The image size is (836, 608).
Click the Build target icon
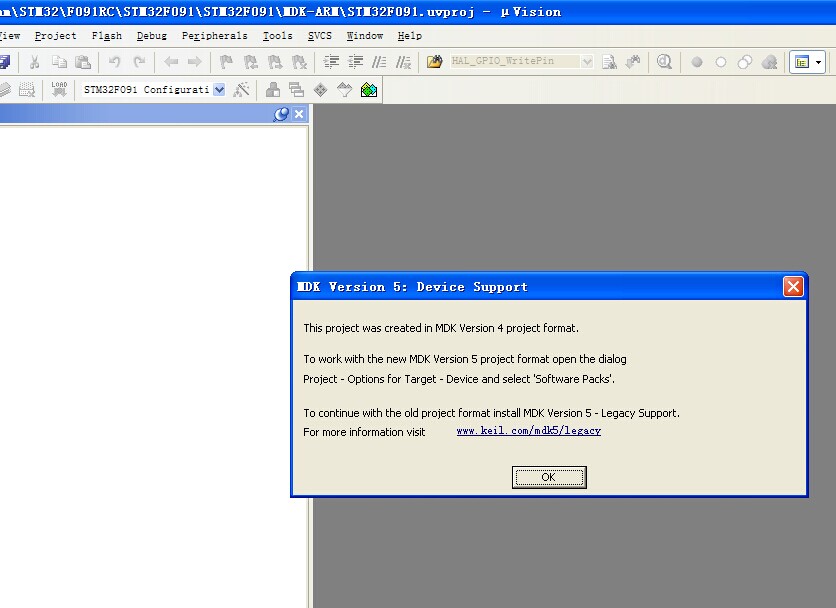click(4, 90)
